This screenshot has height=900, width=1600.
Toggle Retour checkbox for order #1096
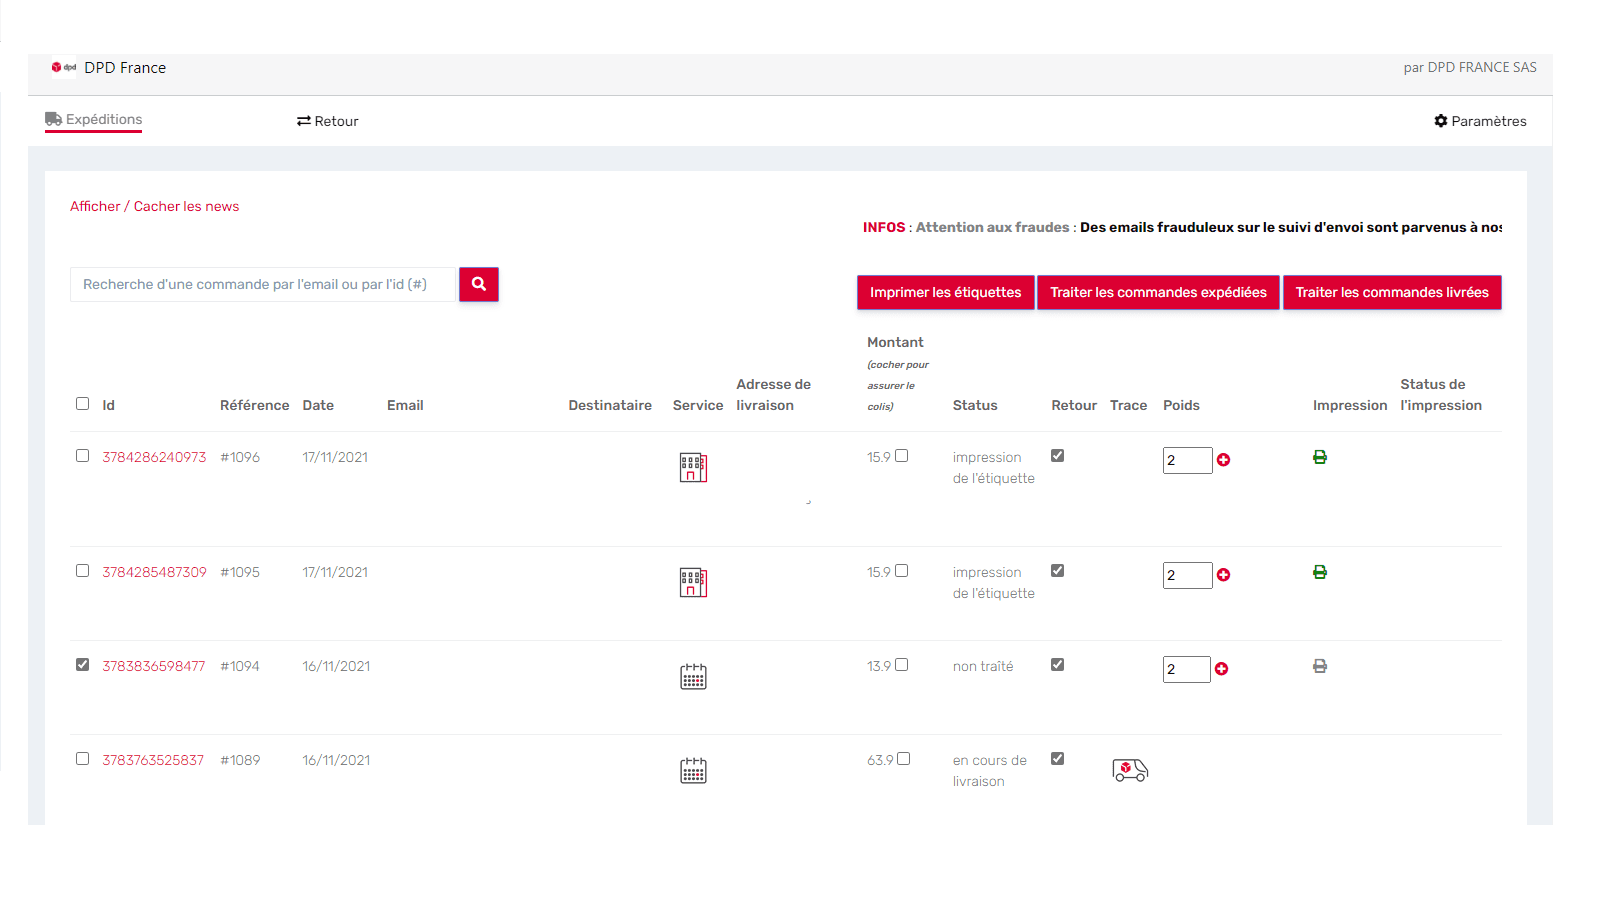1057,456
